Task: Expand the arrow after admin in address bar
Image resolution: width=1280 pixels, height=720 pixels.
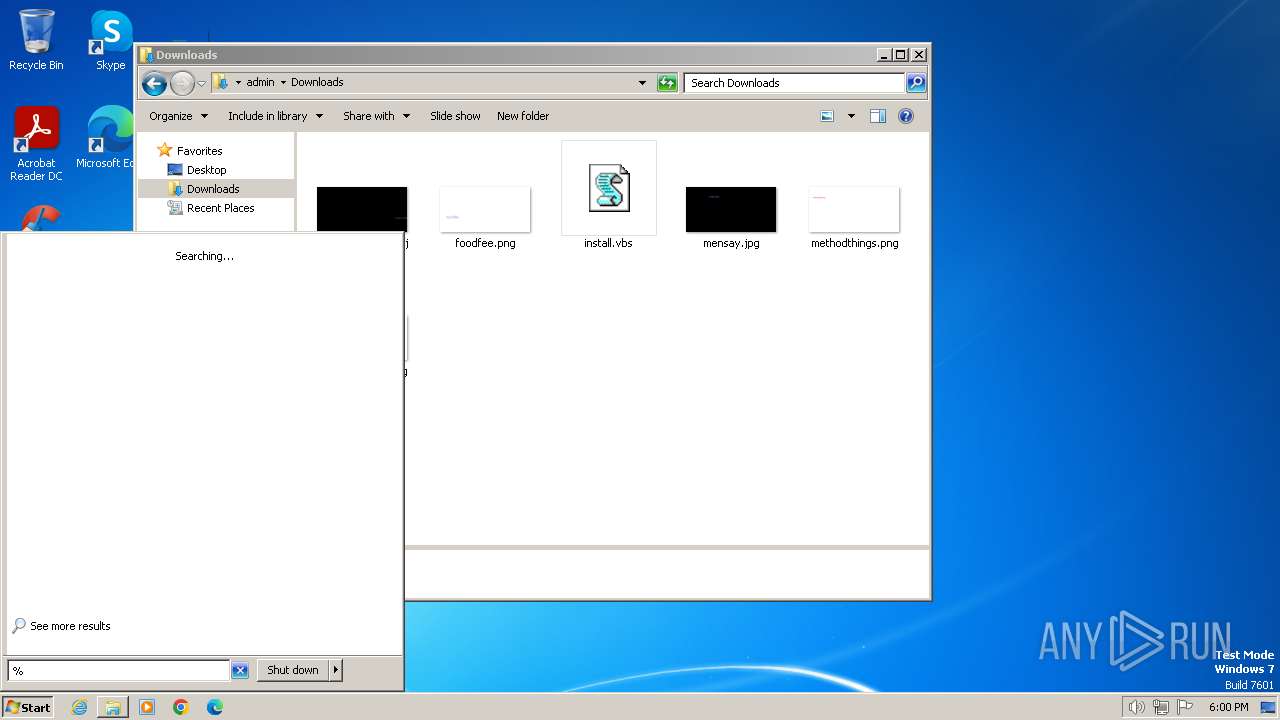Action: (283, 83)
